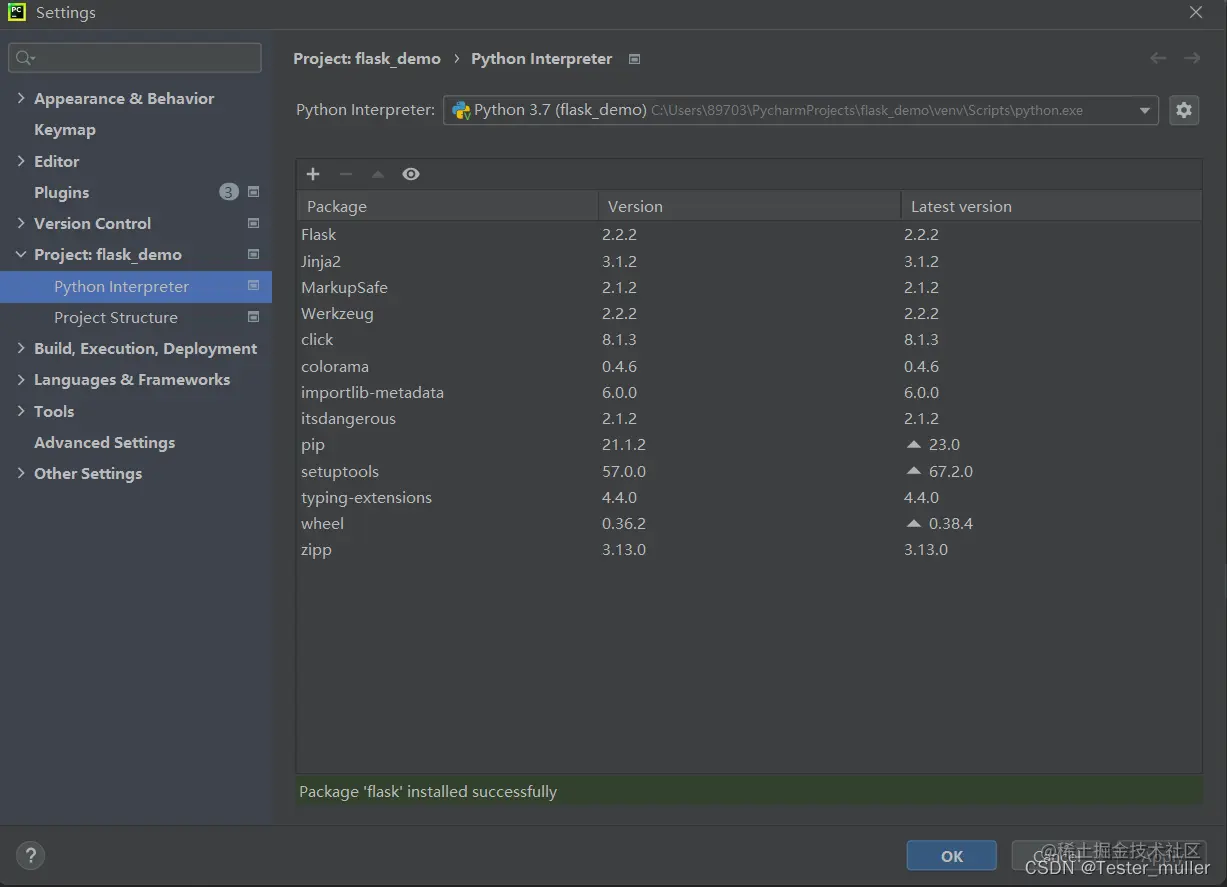1227x887 pixels.
Task: Click the search magnifier icon
Action: 24,58
